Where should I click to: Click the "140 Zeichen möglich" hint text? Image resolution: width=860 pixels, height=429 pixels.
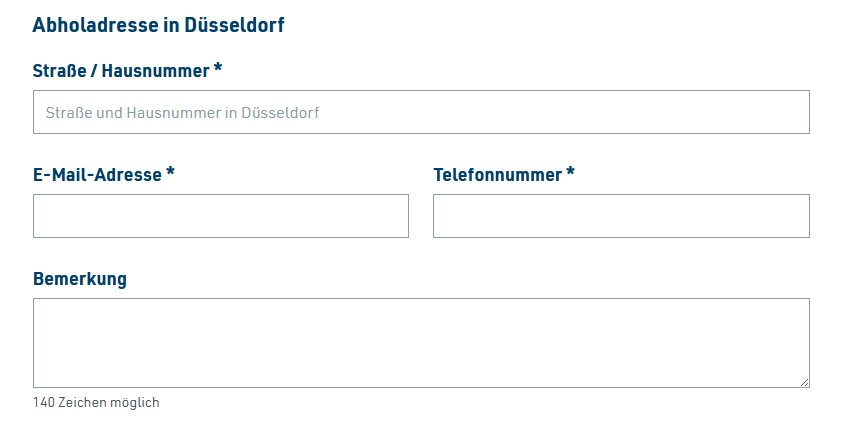point(96,403)
